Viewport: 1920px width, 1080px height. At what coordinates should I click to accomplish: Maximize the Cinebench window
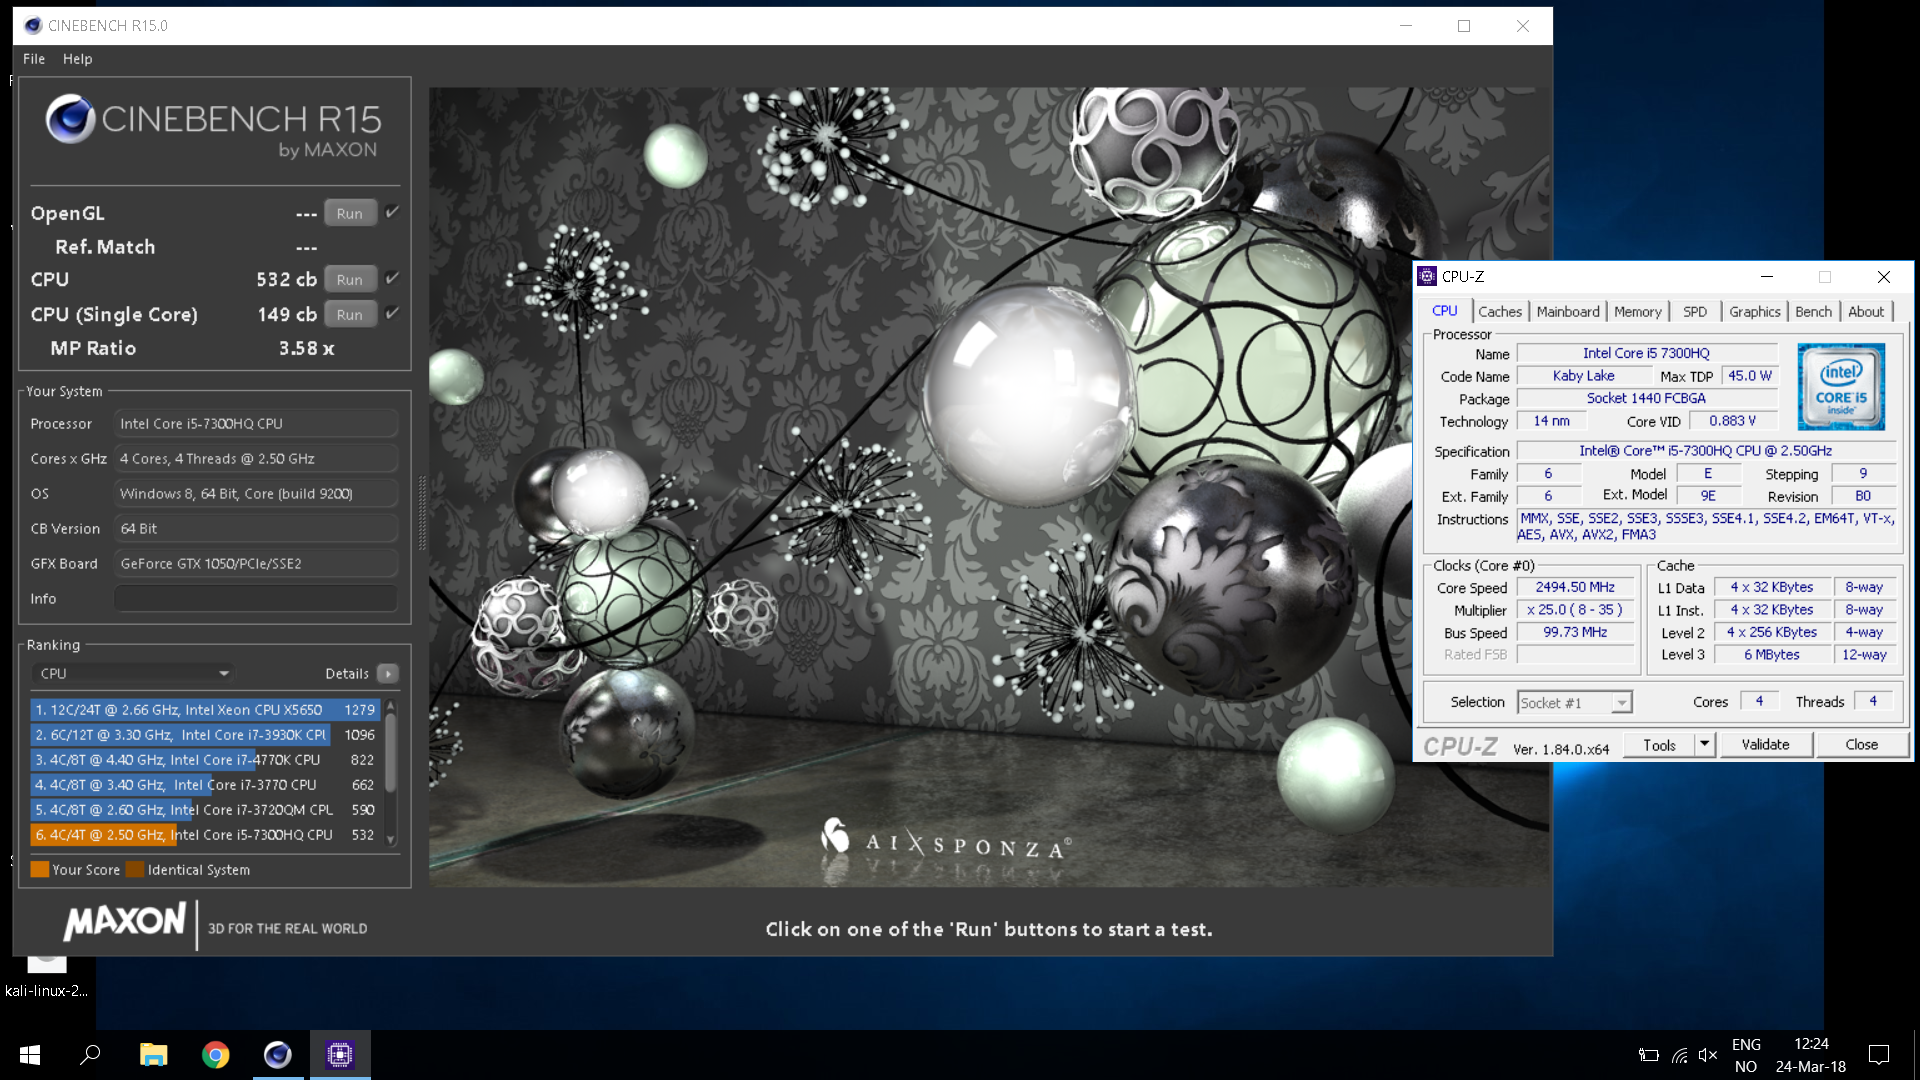1464,26
